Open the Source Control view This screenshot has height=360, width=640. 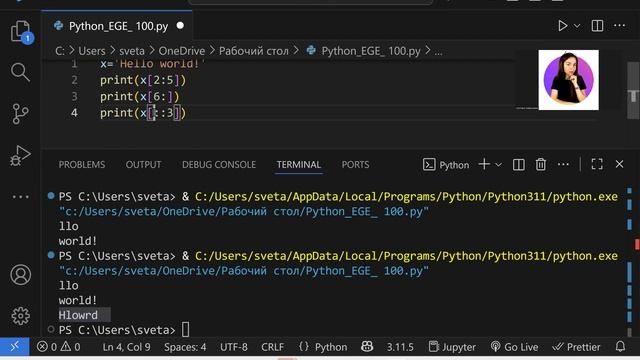point(20,114)
